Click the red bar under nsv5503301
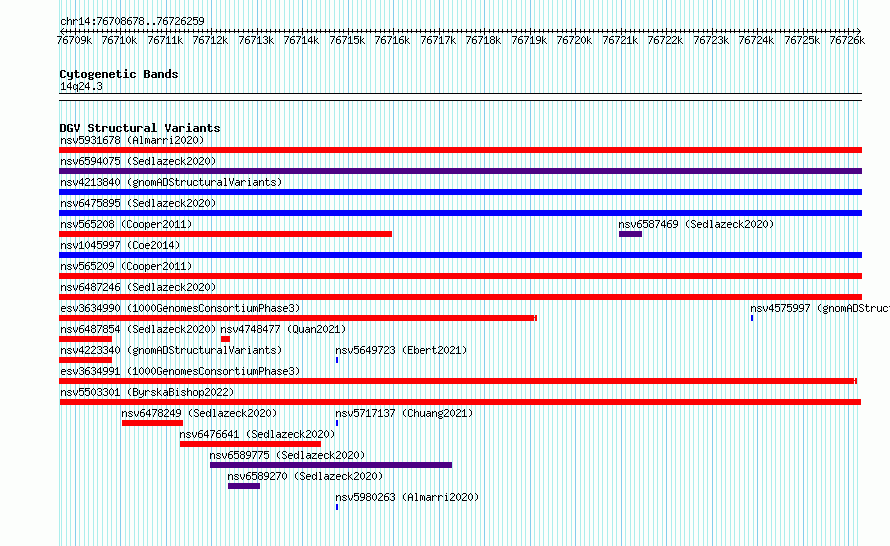The height and width of the screenshot is (546, 890). click(x=460, y=402)
